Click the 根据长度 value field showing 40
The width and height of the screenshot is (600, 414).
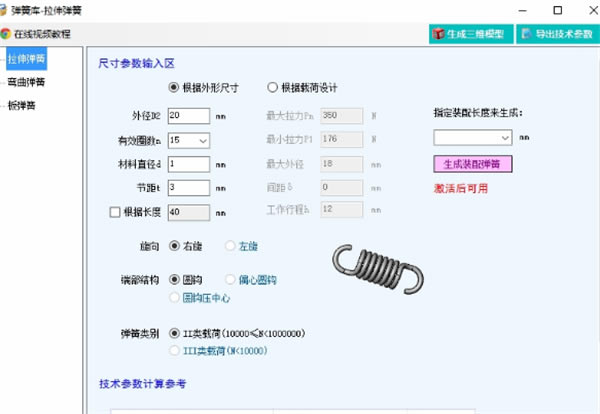tap(189, 212)
